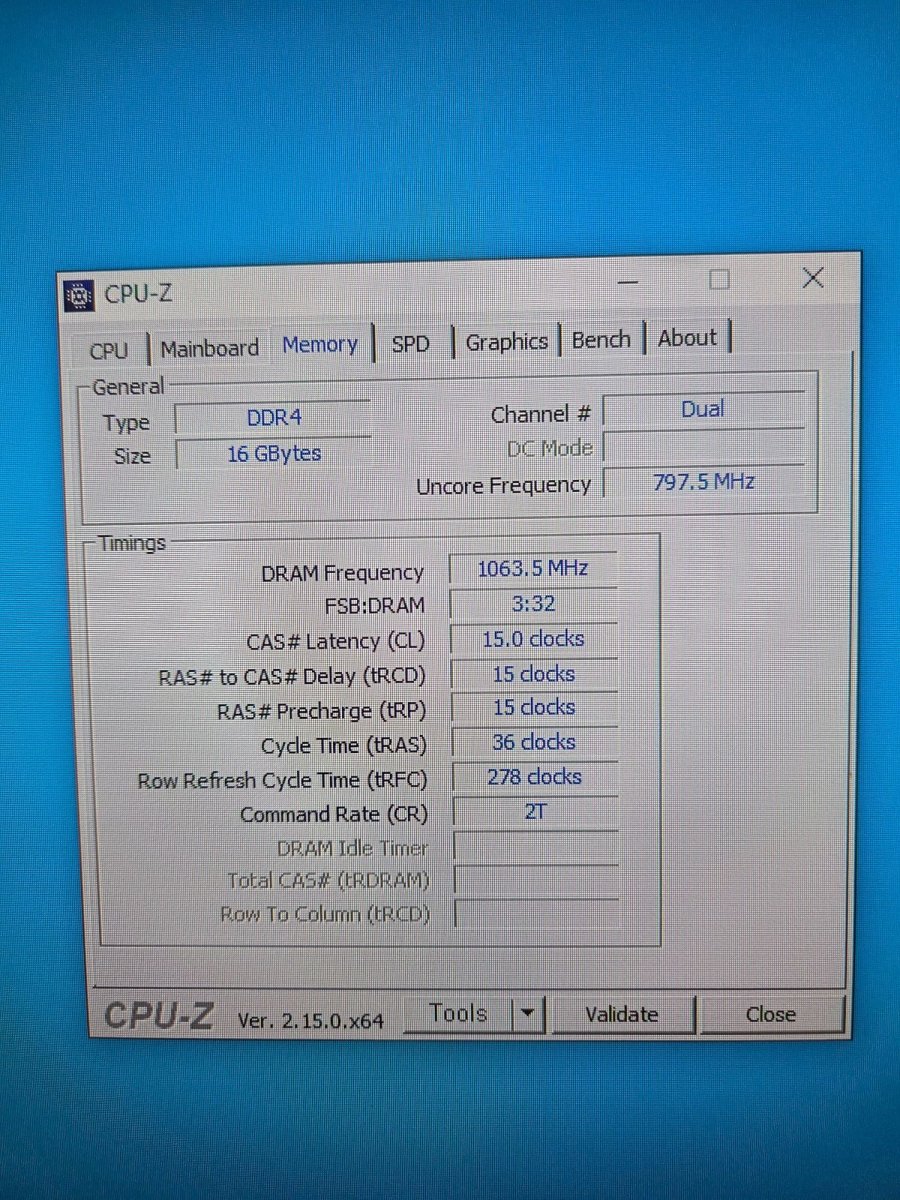Click the tRCD 15 clocks value
The image size is (900, 1200).
[x=534, y=674]
